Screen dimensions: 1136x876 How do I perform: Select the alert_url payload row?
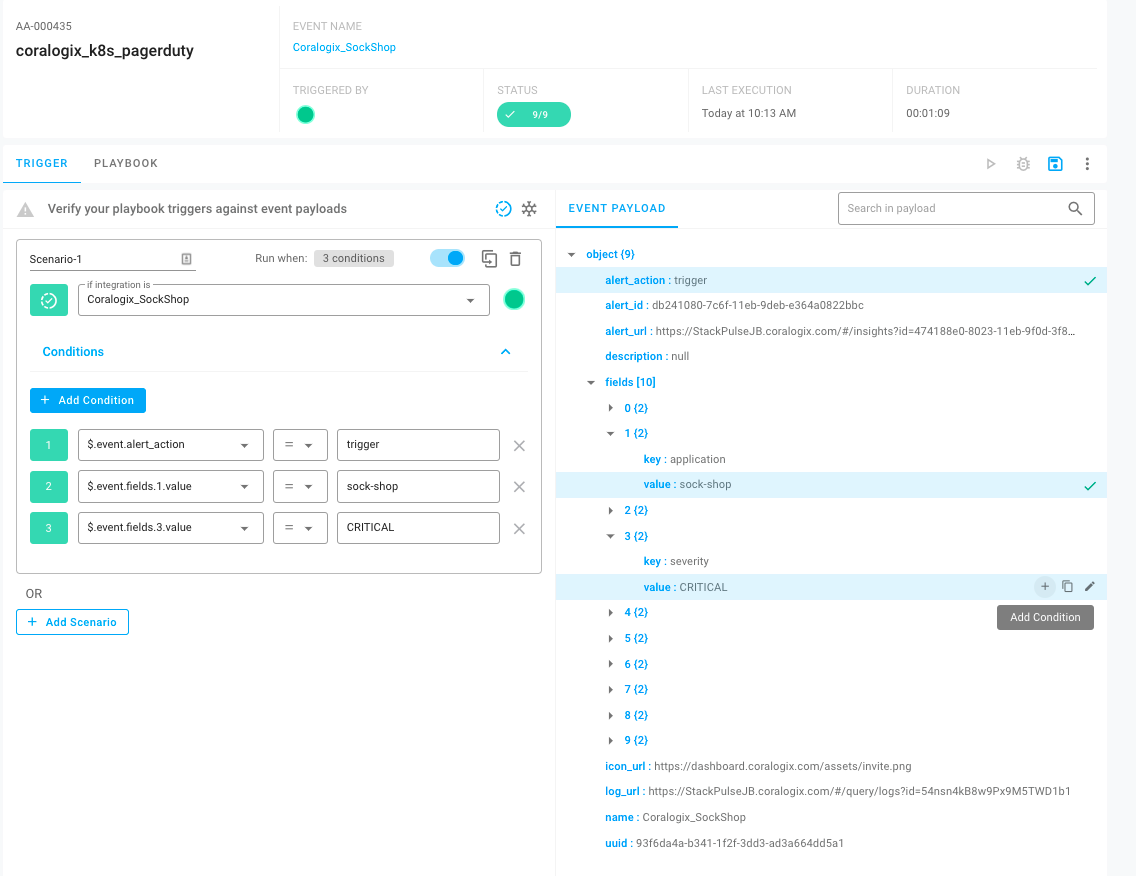click(831, 331)
